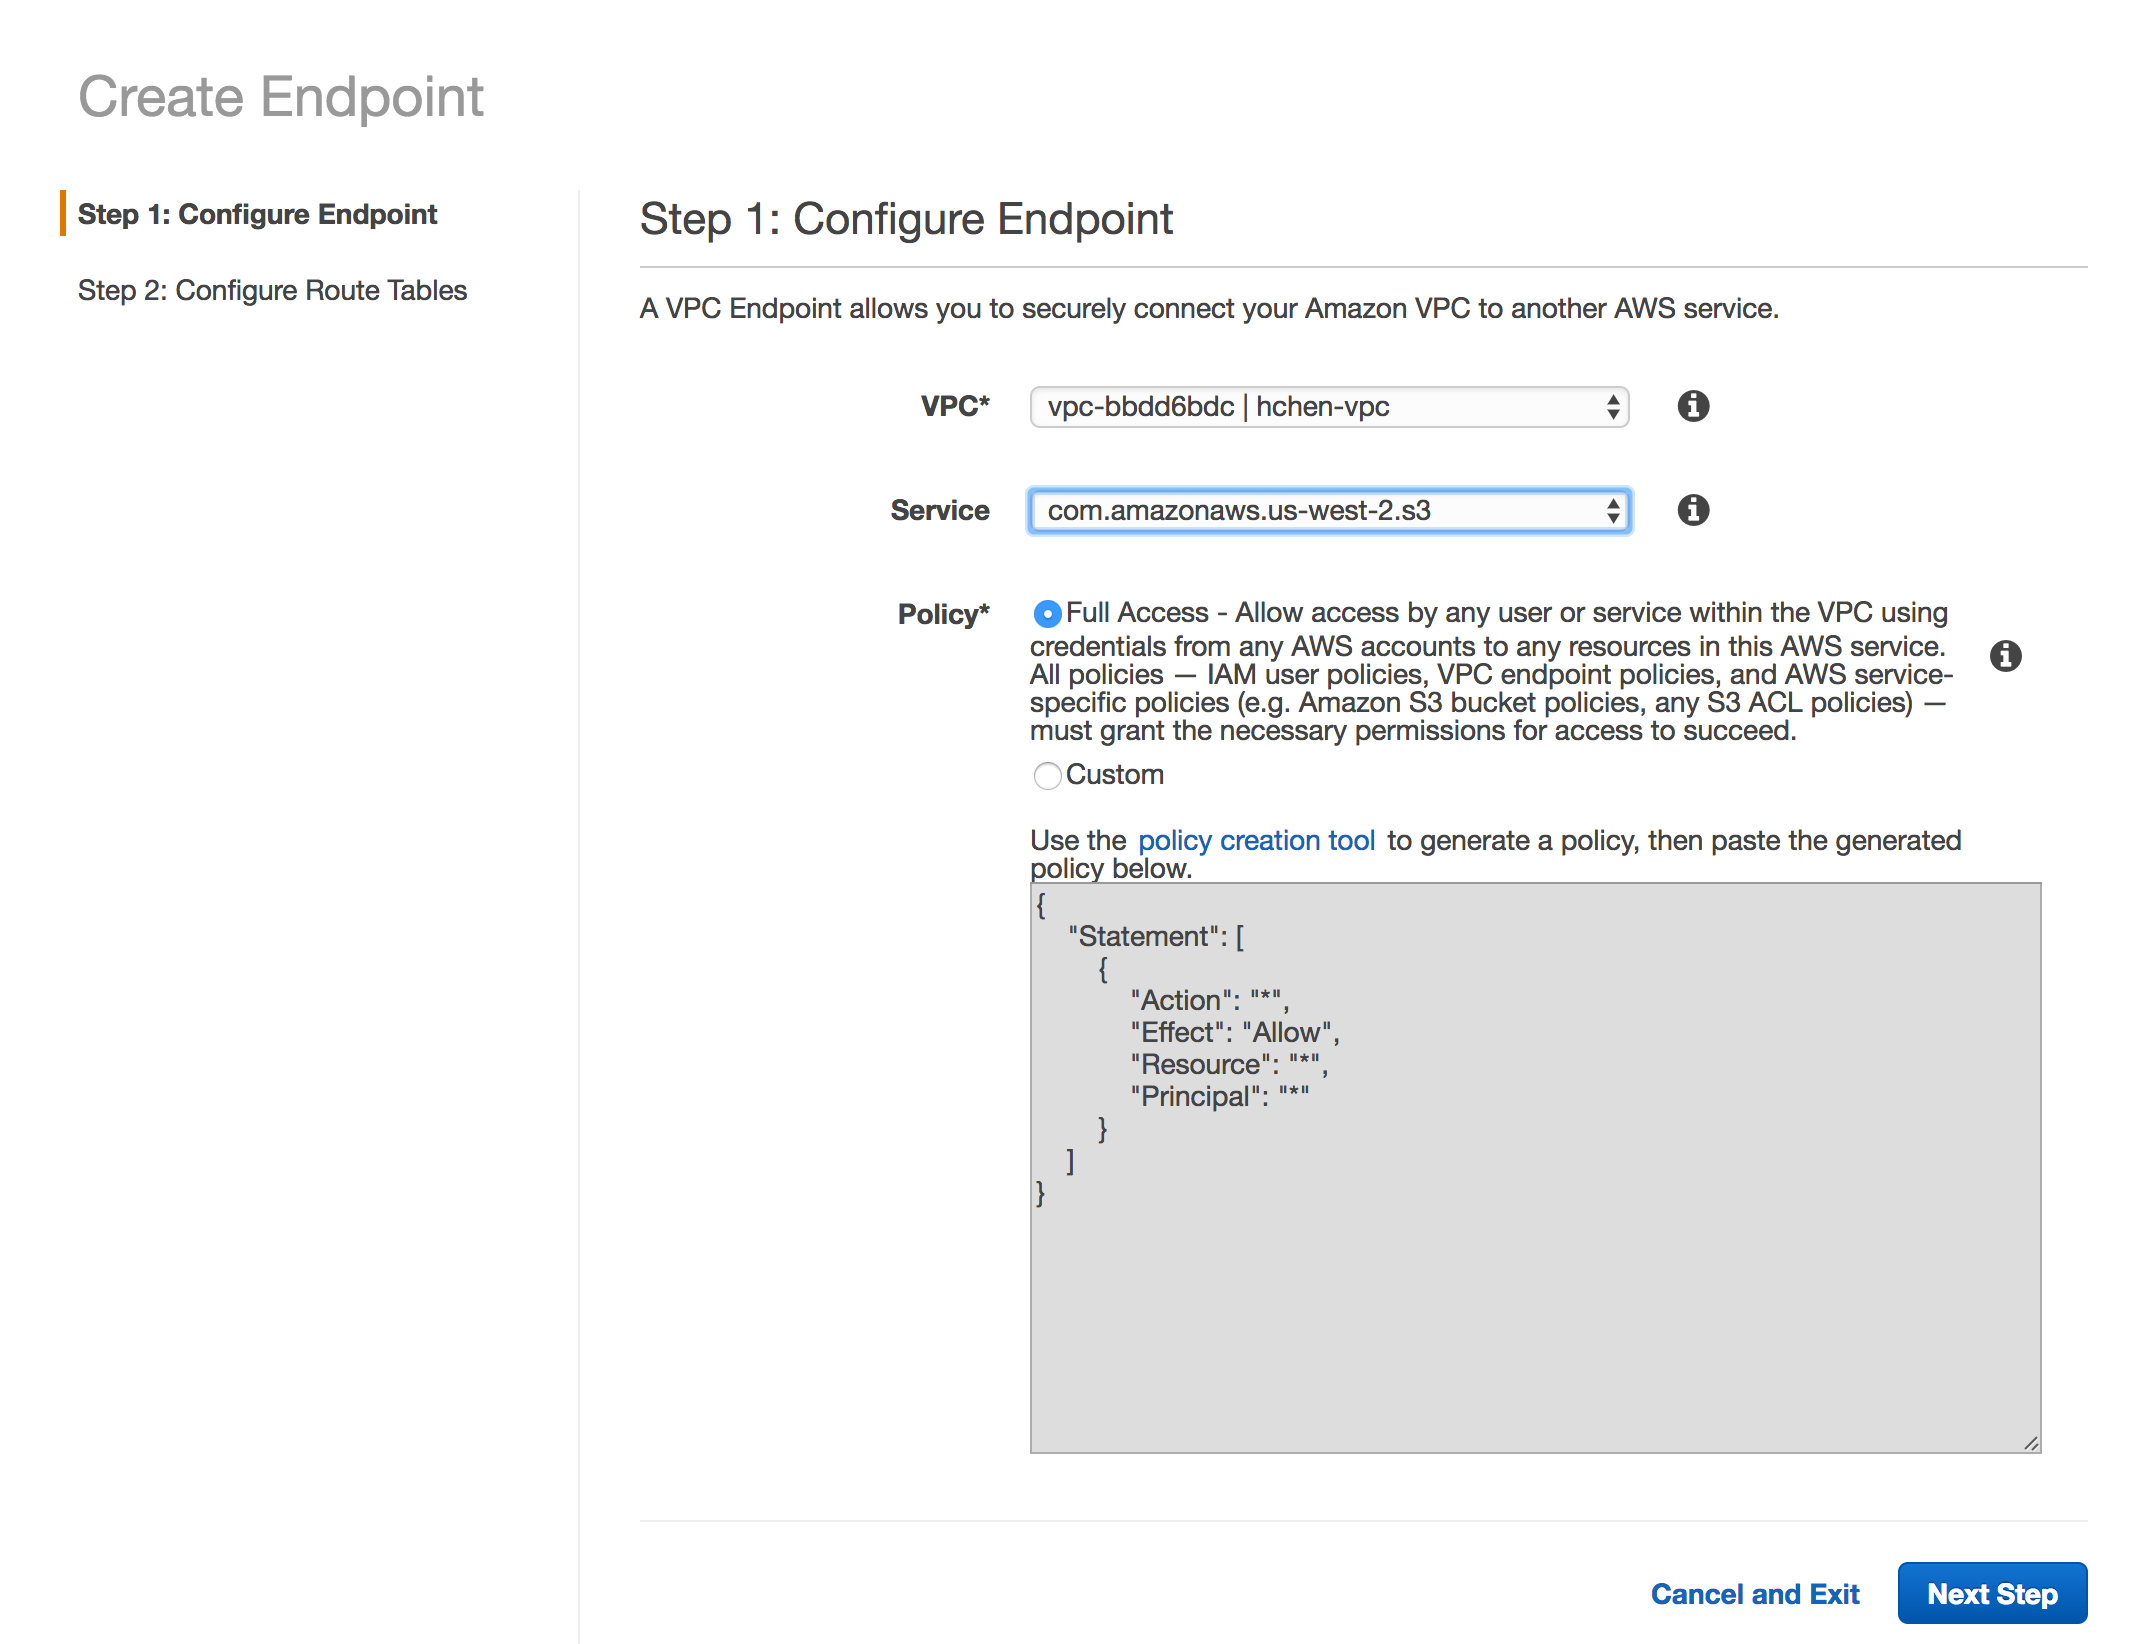Screen dimensions: 2136x1644
Task: Select the Full Access policy radio button
Action: click(x=1047, y=613)
